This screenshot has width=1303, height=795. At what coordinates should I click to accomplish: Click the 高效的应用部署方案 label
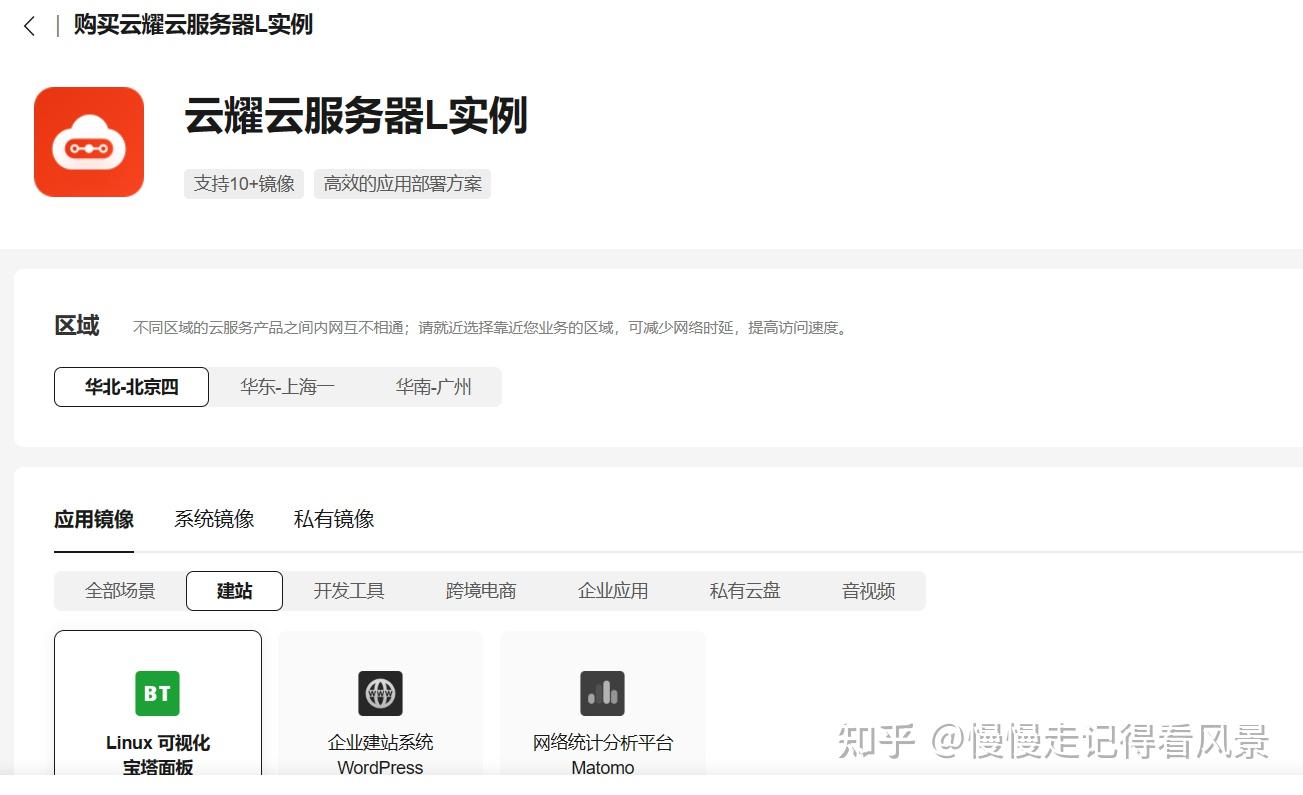click(402, 183)
